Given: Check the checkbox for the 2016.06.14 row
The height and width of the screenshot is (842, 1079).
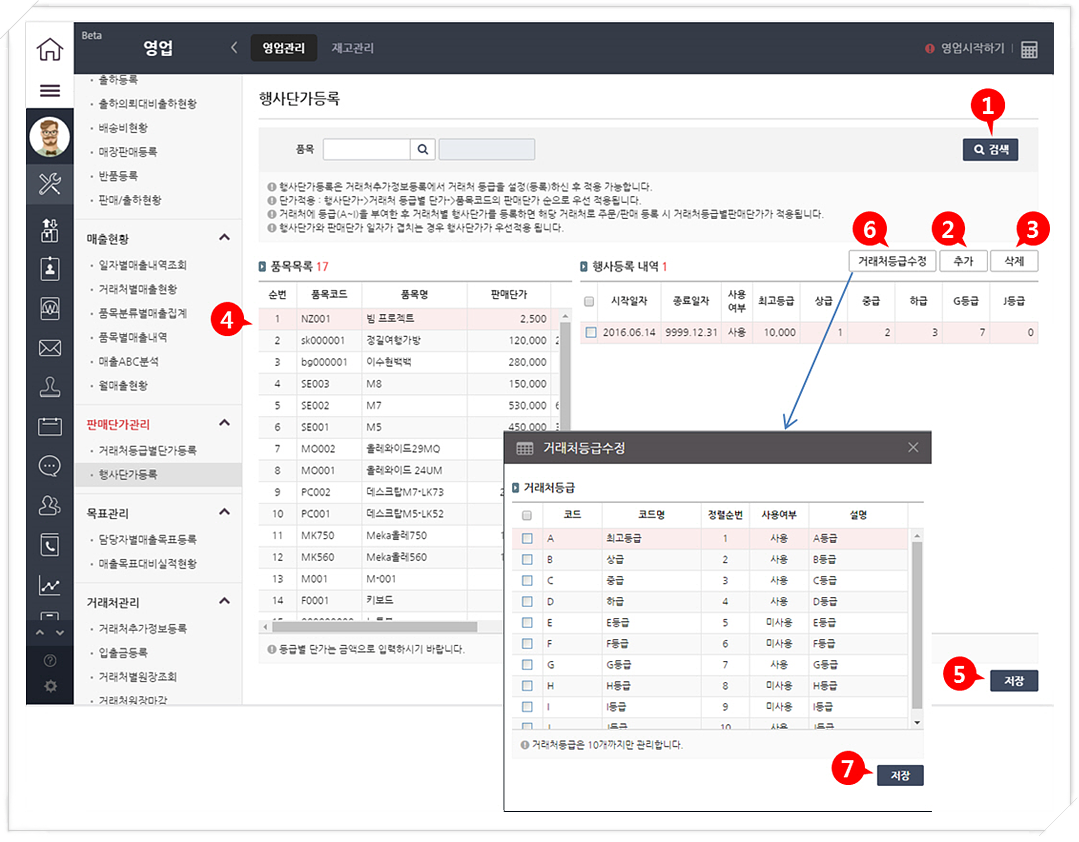Looking at the screenshot, I should 590,333.
